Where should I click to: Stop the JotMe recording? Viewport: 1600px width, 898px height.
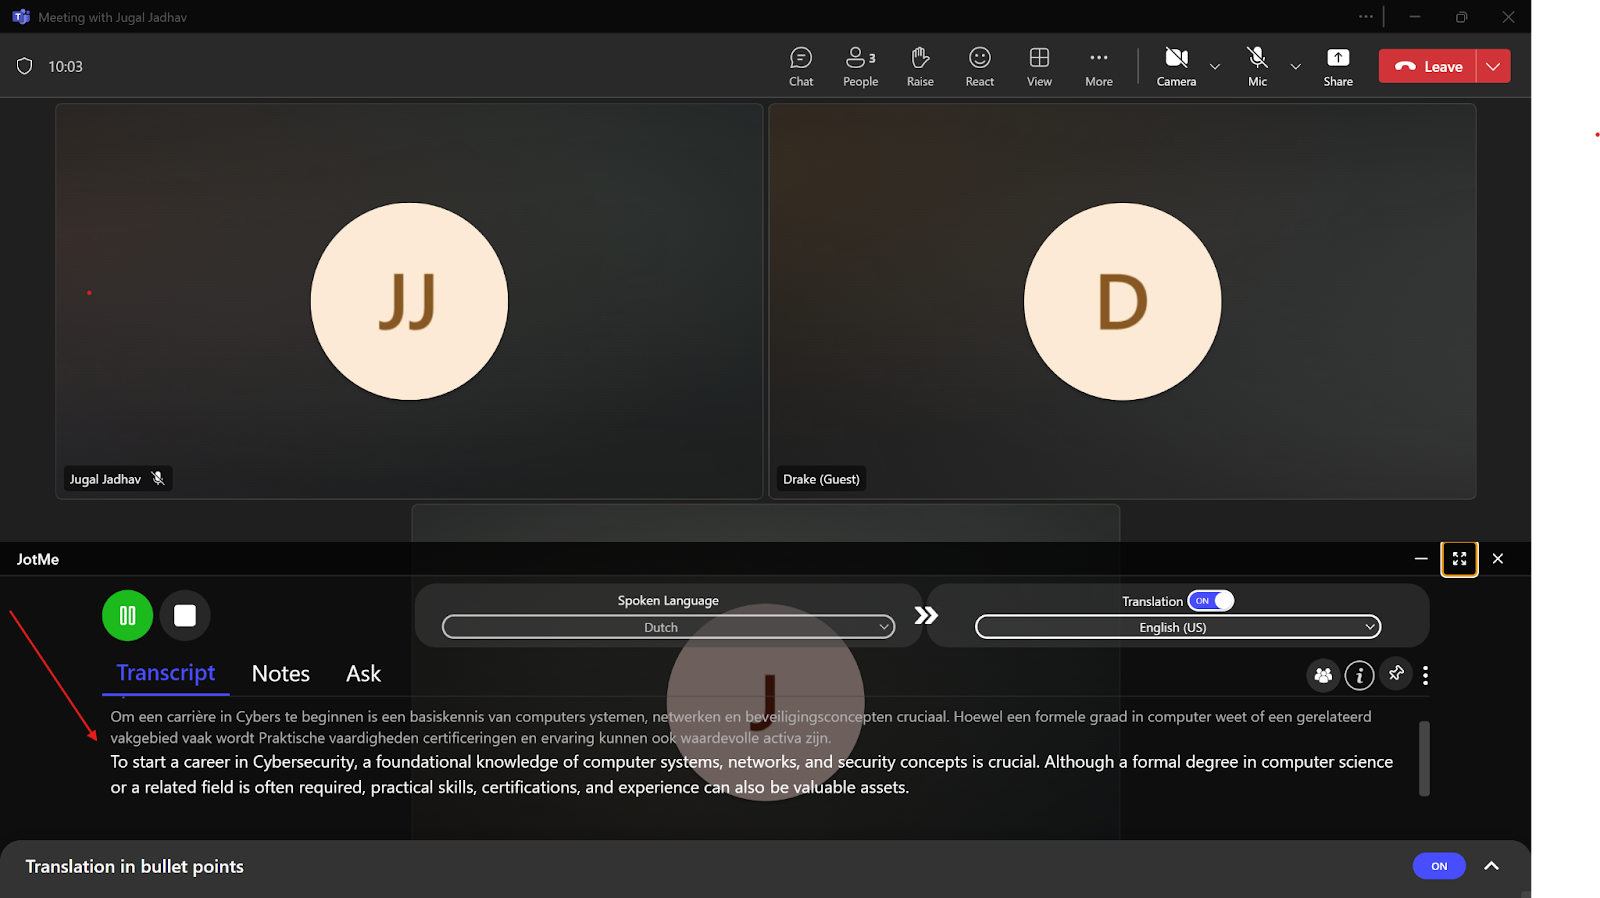coord(185,615)
